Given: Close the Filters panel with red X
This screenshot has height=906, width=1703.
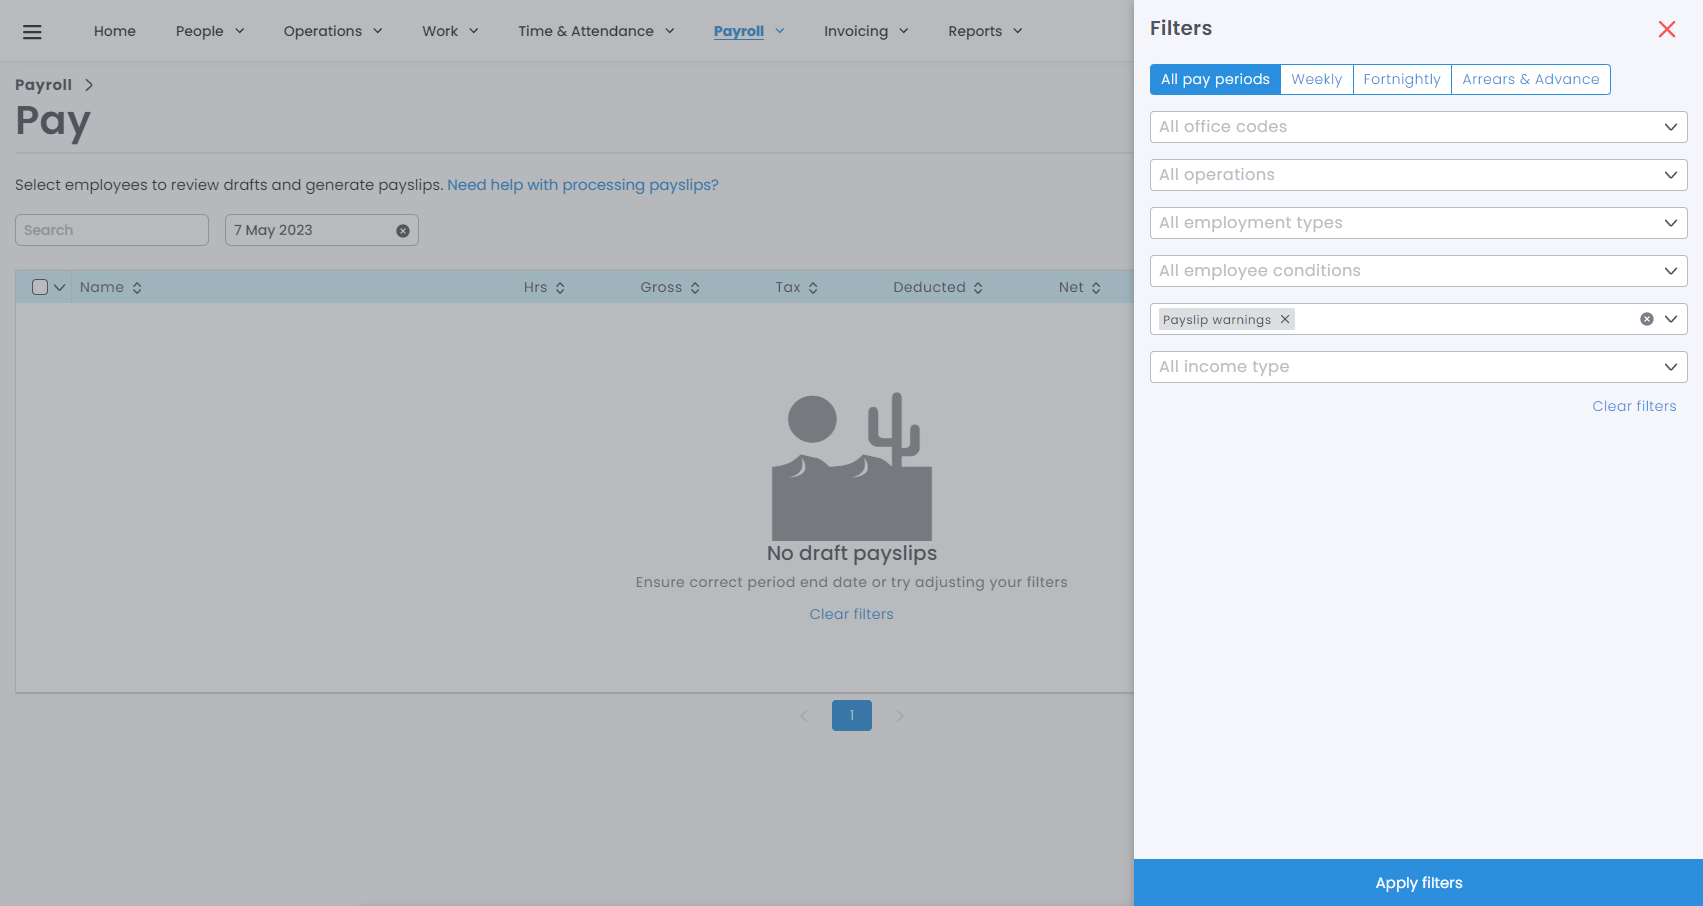Looking at the screenshot, I should click(x=1666, y=29).
